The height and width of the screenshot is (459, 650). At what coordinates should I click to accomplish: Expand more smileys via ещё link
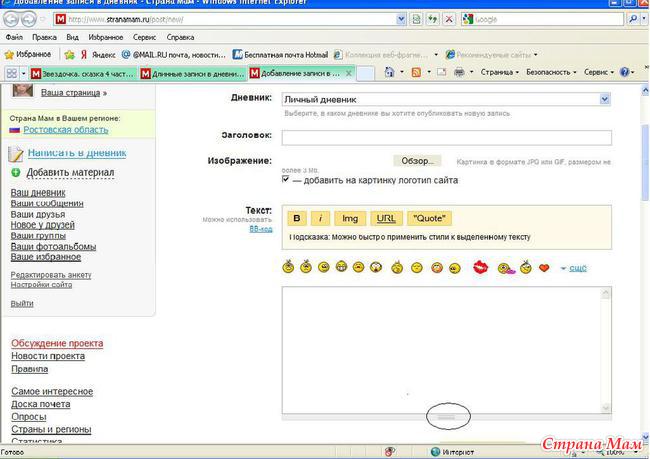pos(578,268)
